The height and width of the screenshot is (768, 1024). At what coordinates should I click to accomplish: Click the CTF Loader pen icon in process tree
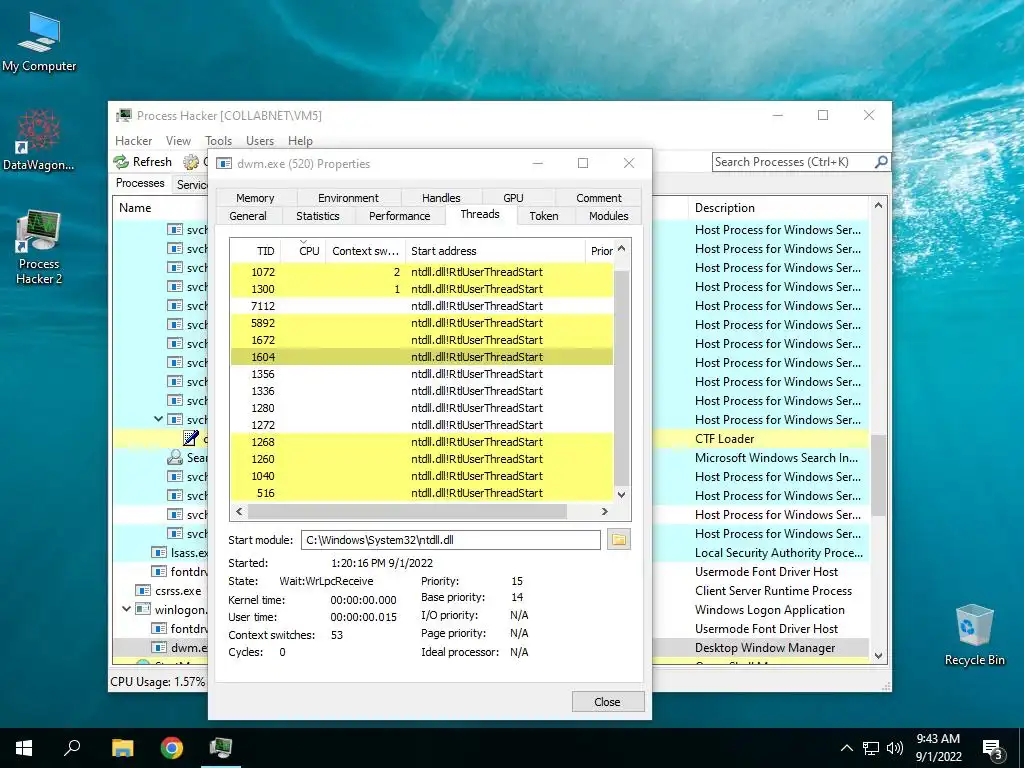point(191,438)
